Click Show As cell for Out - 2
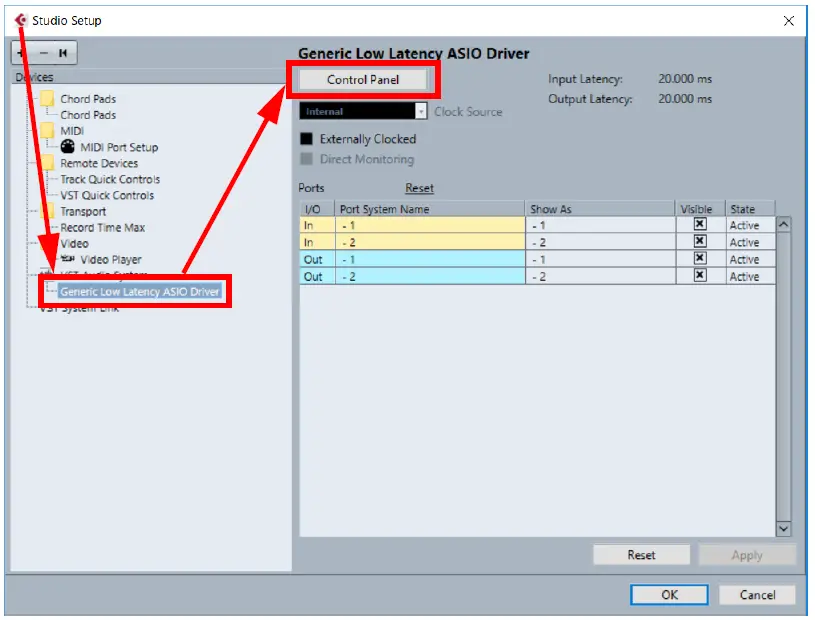 [600, 276]
